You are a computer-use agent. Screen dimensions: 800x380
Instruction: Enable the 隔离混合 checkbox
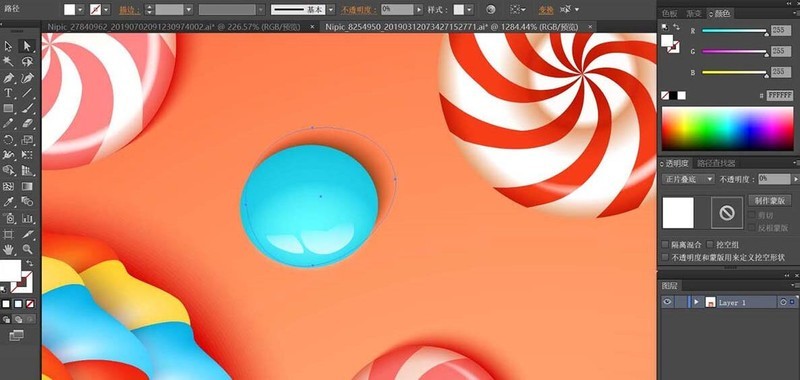[665, 245]
